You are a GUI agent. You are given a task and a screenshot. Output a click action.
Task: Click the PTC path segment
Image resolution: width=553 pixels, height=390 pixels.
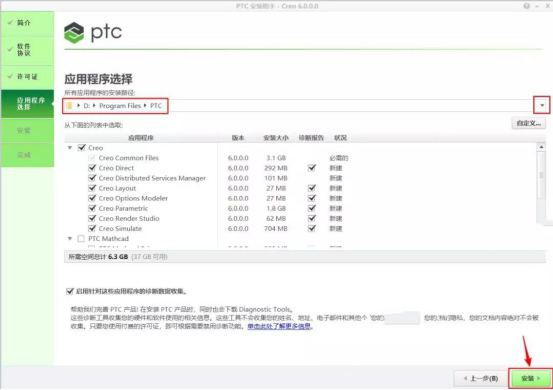tap(156, 106)
